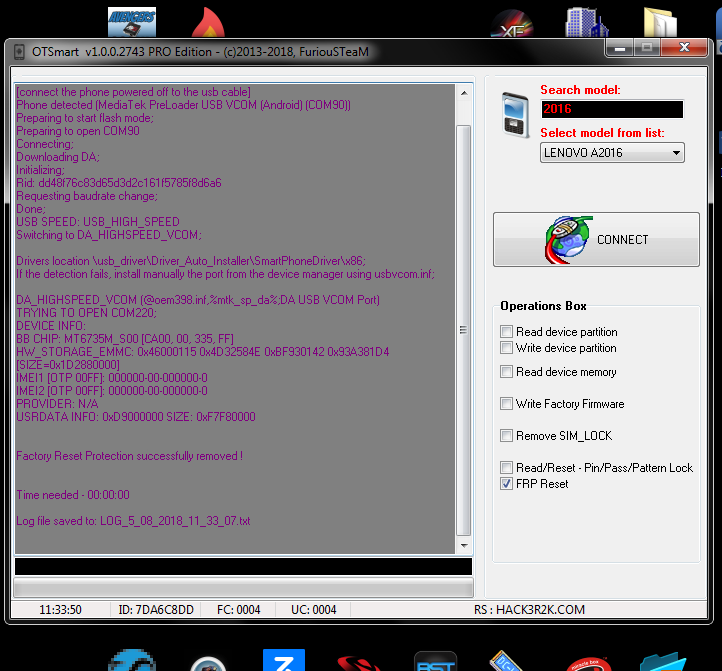The height and width of the screenshot is (671, 722).
Task: Click the 'IMEI2 [OTP 00FF]' log line
Action: [112, 391]
